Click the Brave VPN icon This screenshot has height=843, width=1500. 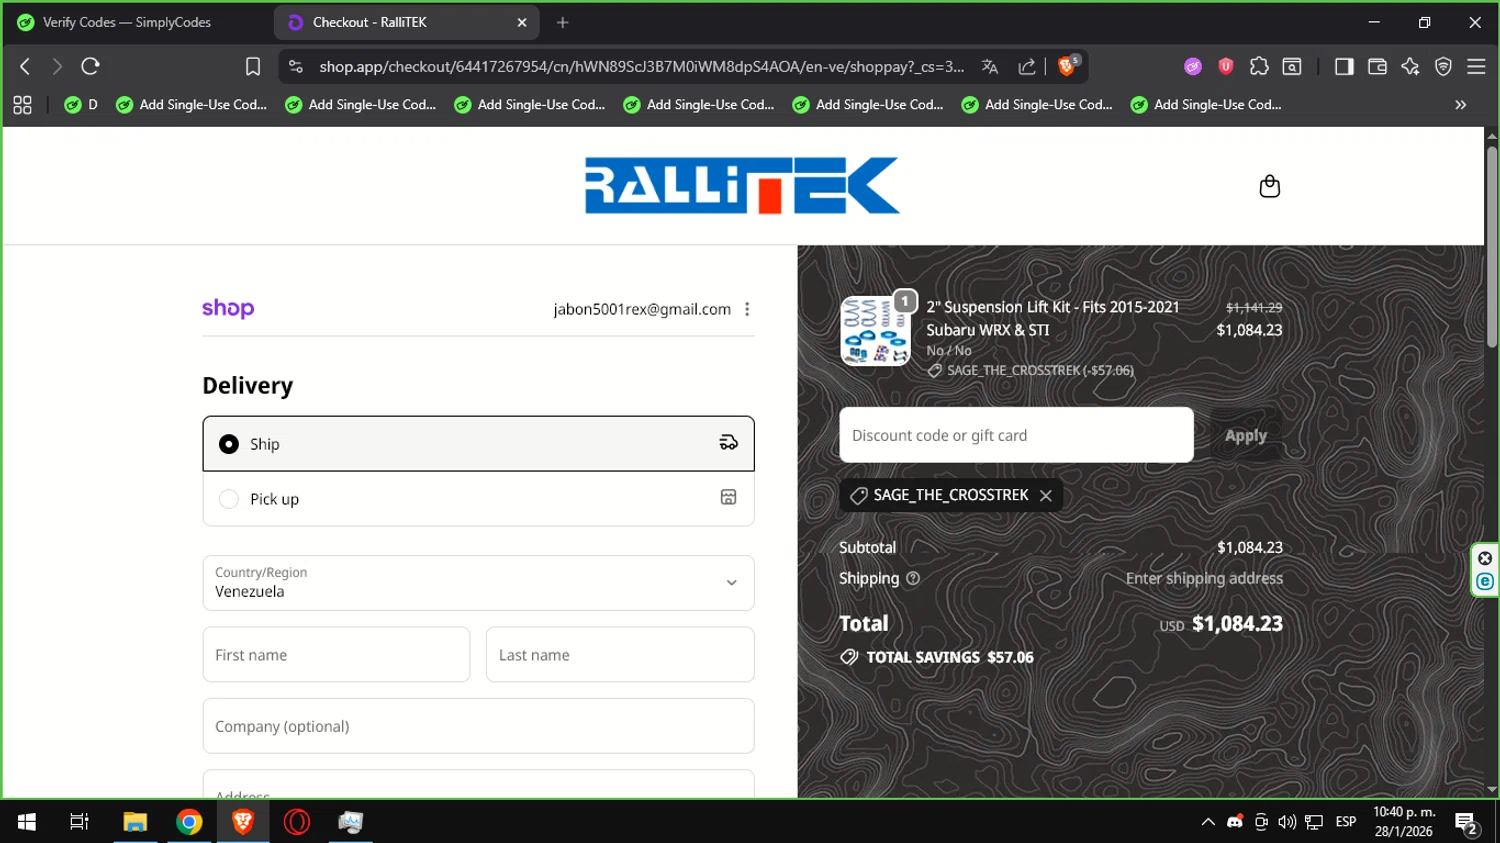pyautogui.click(x=1443, y=66)
